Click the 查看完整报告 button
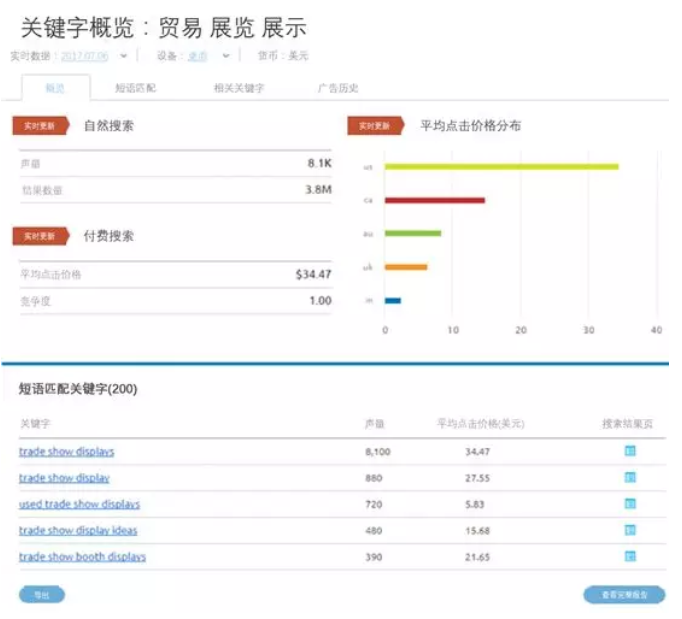The height and width of the screenshot is (619, 682). tap(623, 595)
